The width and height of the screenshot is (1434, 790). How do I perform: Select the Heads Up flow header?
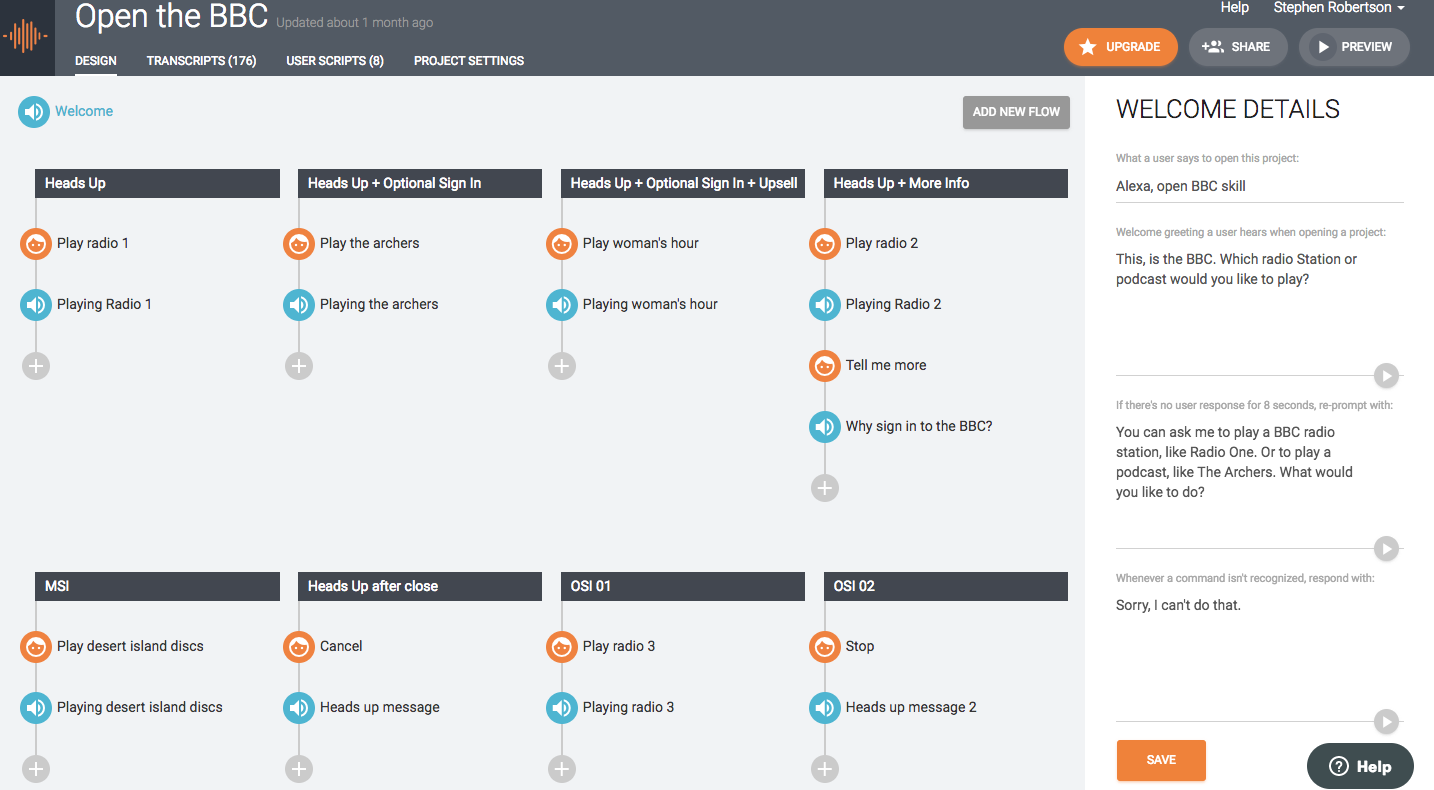(157, 183)
